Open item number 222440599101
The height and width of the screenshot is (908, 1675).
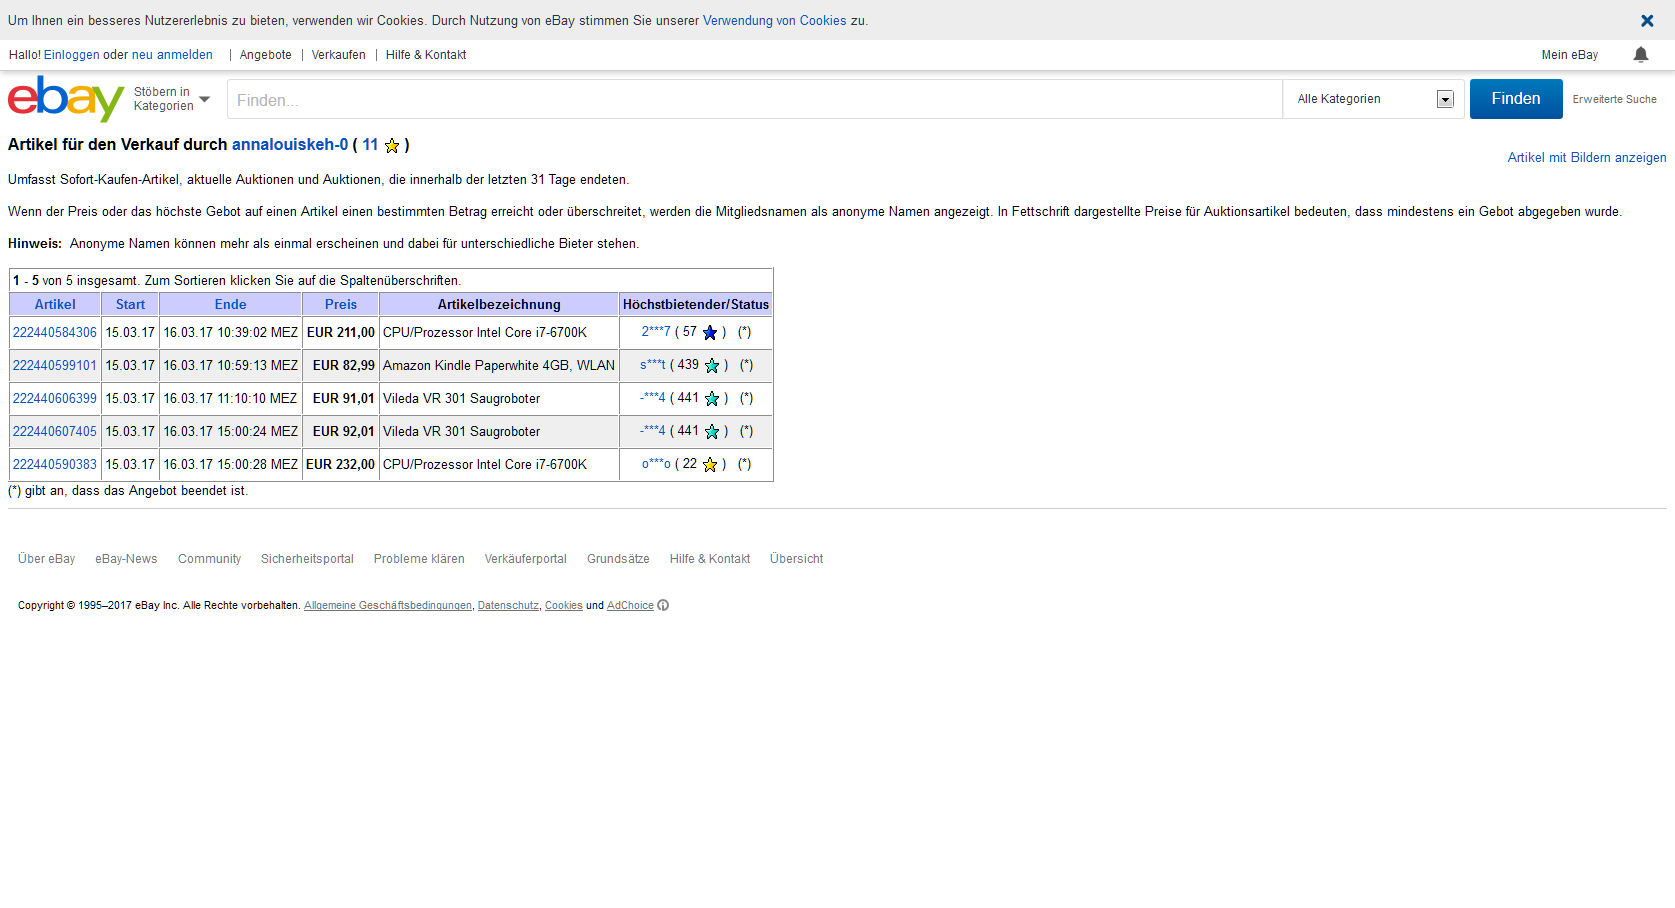pos(55,366)
